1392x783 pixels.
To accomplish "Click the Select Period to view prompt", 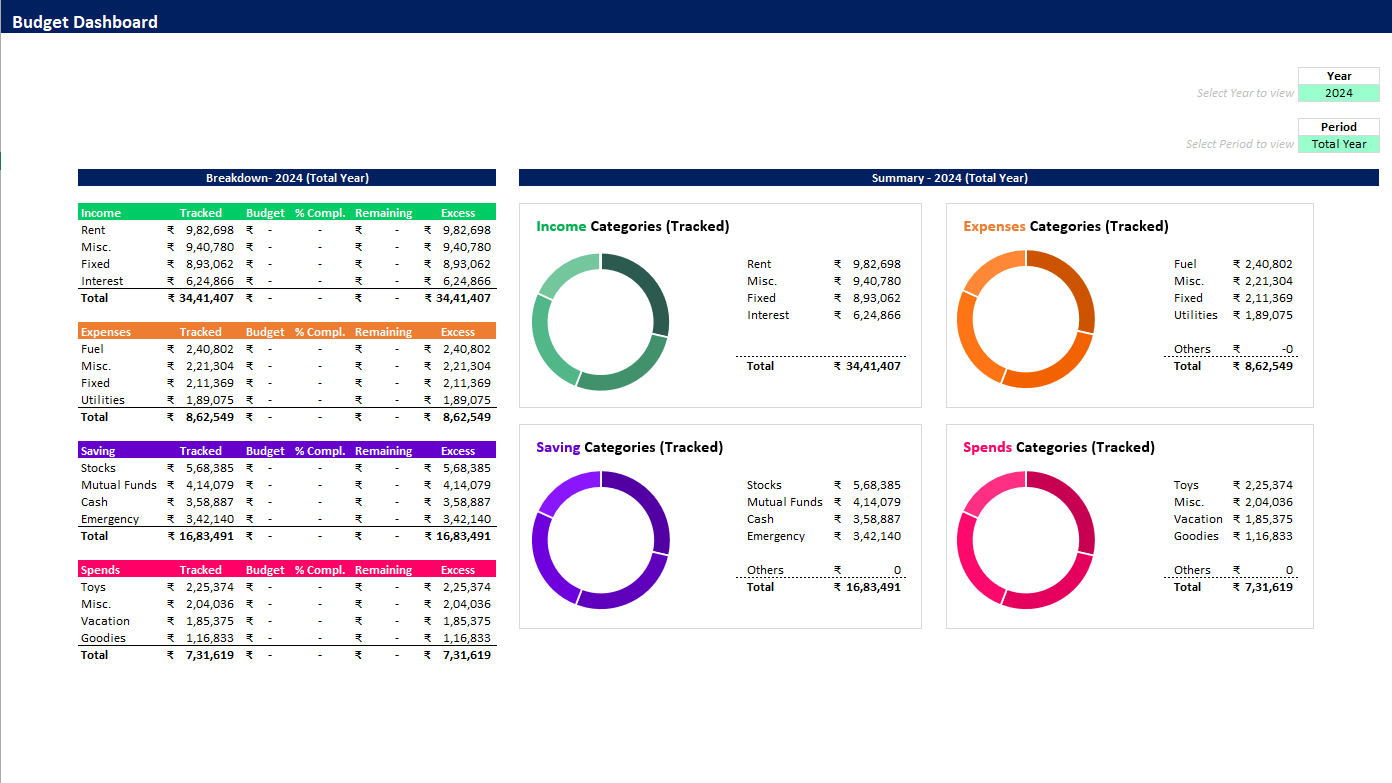I will (x=1240, y=143).
